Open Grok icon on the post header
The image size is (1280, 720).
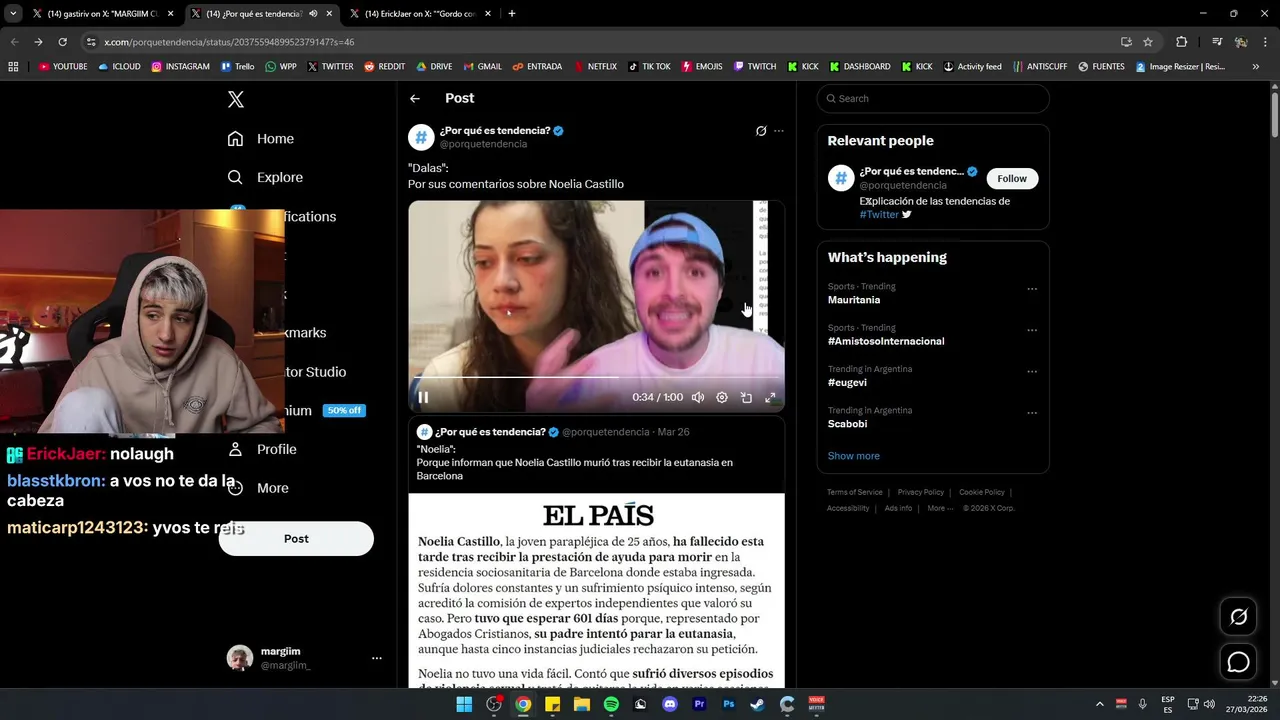coord(761,131)
